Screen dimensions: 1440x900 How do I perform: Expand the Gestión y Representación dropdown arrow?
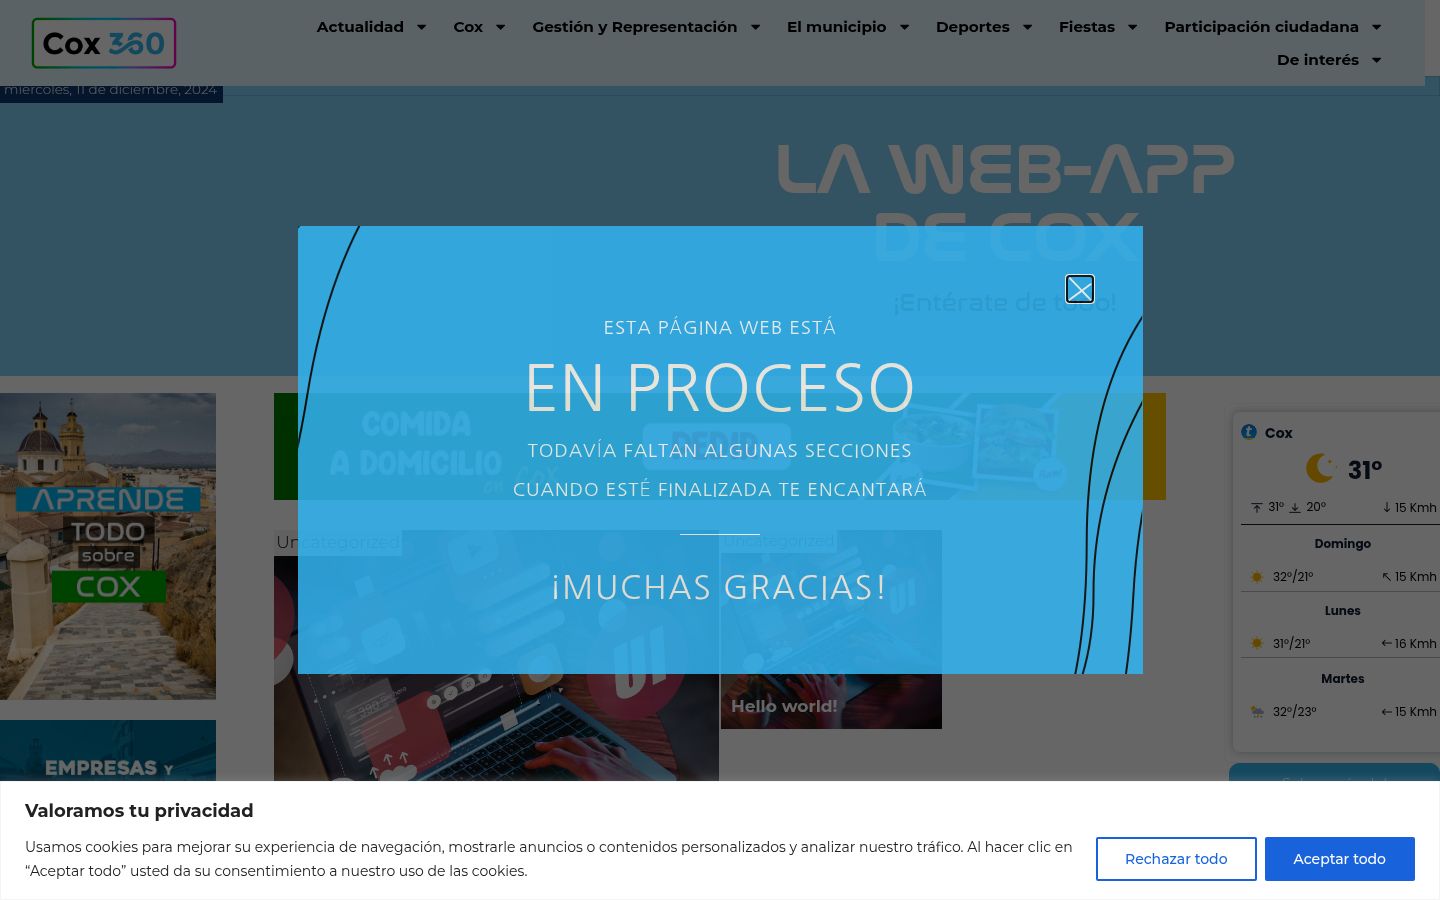click(x=755, y=27)
